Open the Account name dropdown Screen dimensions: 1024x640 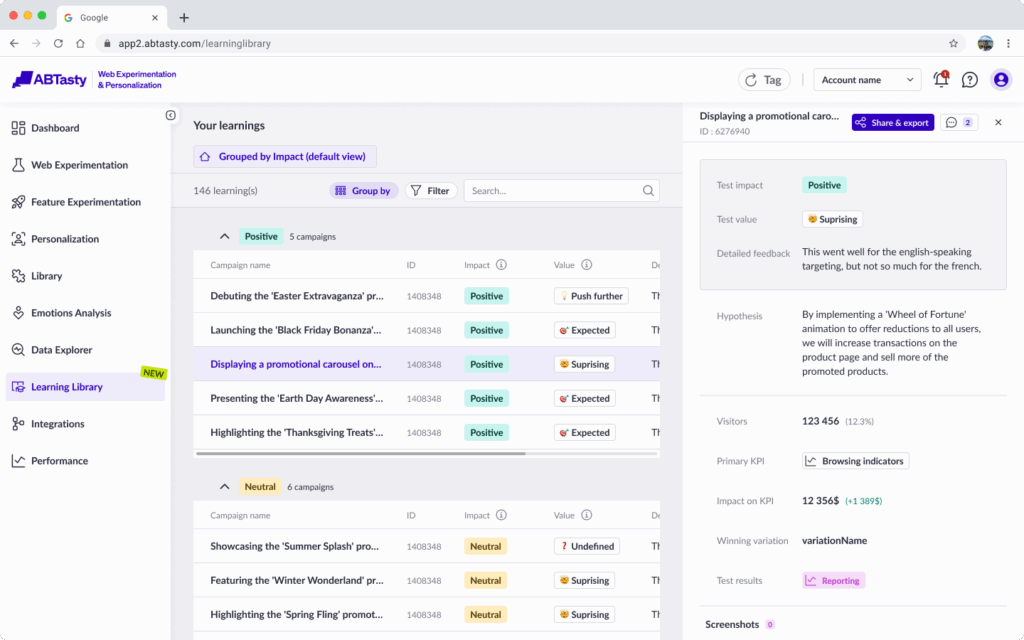(x=867, y=80)
